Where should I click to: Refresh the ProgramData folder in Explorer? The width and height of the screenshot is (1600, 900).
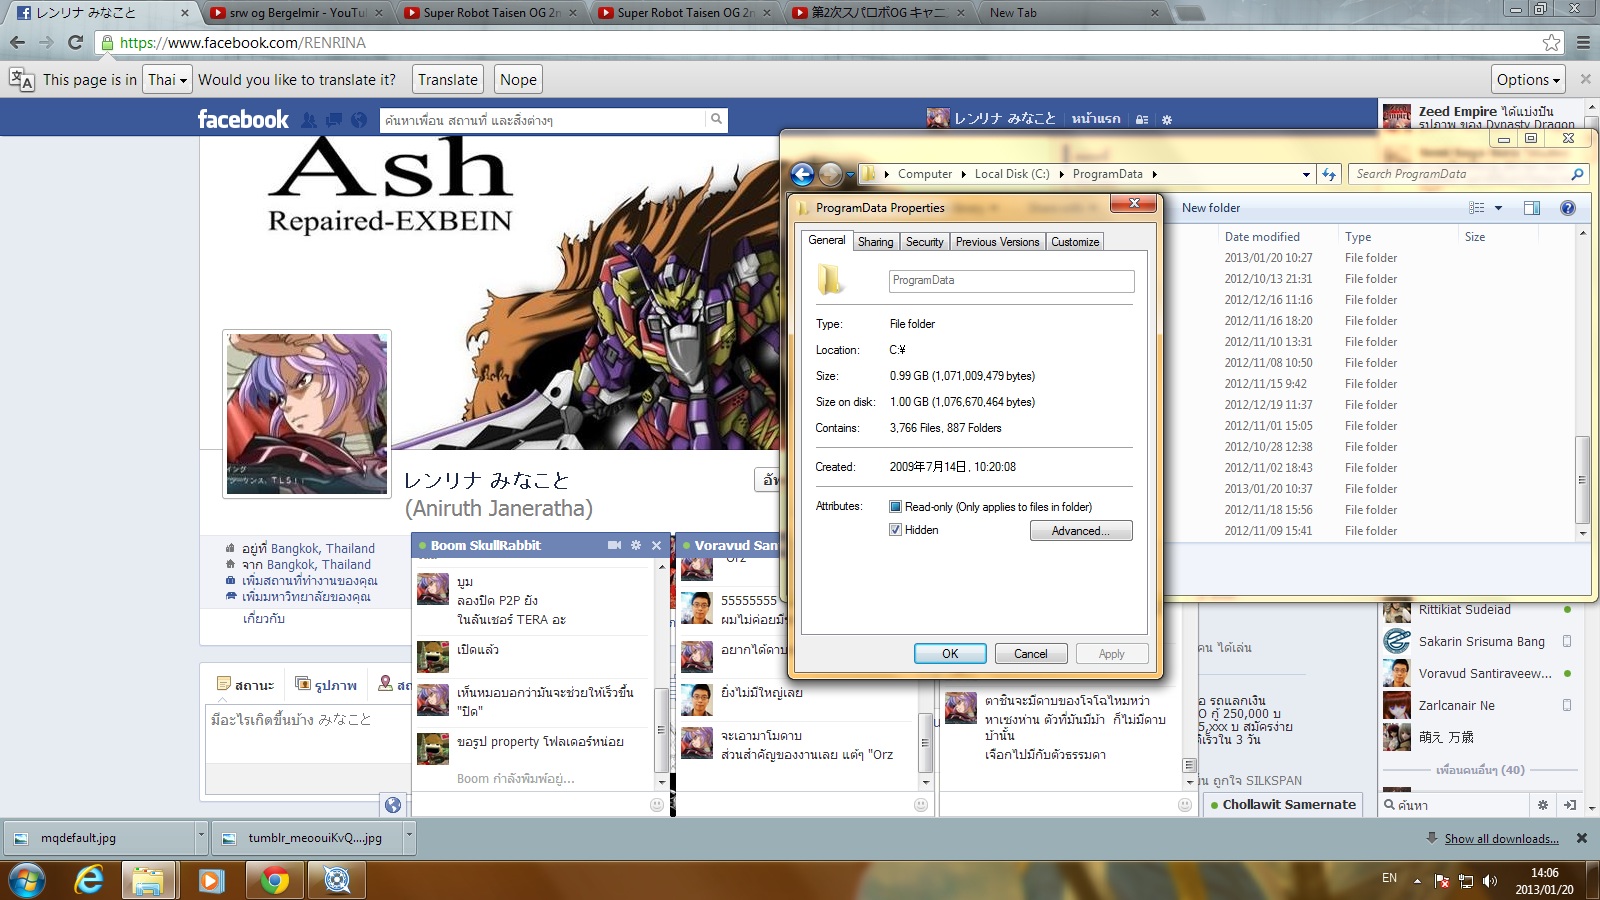pyautogui.click(x=1329, y=174)
